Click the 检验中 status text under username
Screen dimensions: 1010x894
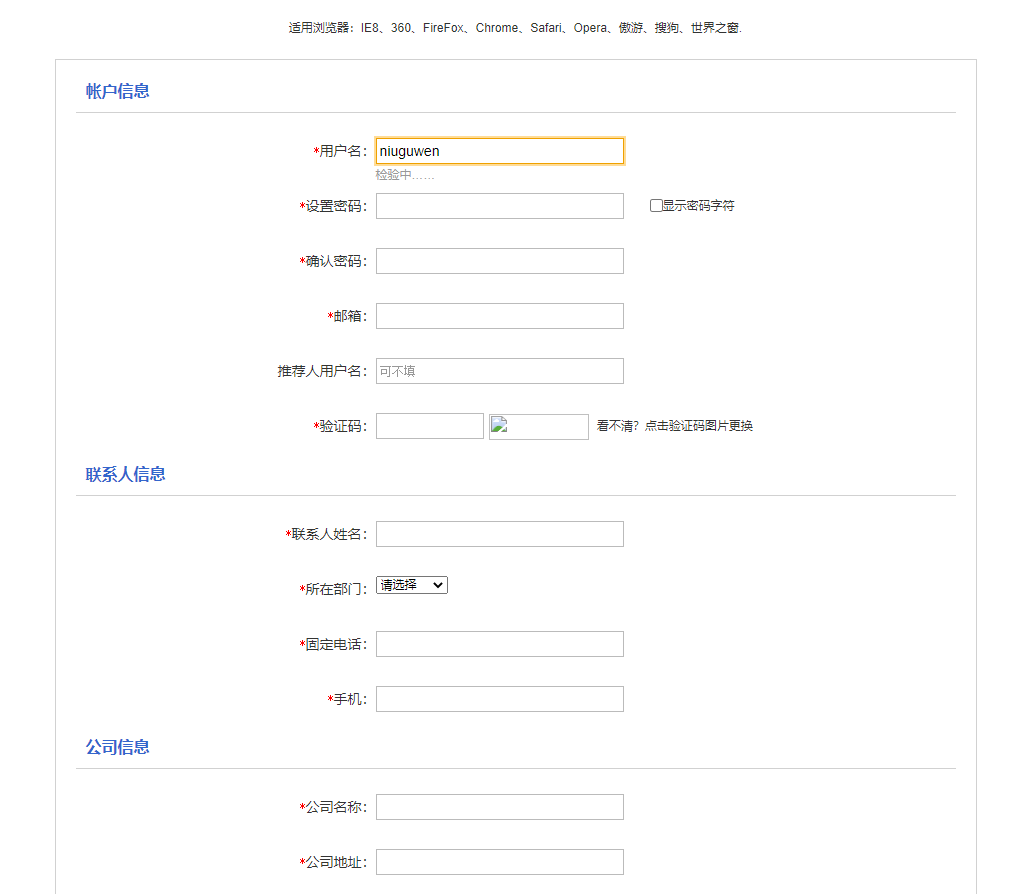(406, 175)
